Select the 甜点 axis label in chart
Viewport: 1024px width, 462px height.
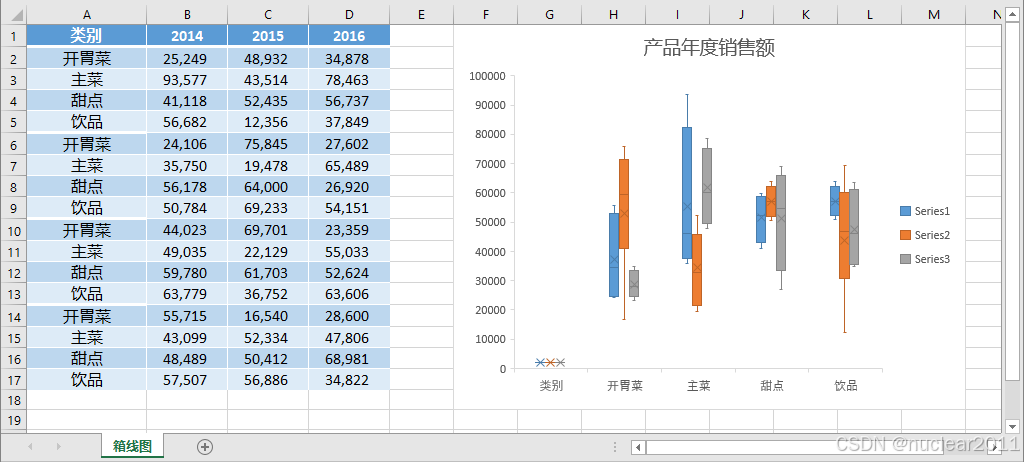coord(772,386)
